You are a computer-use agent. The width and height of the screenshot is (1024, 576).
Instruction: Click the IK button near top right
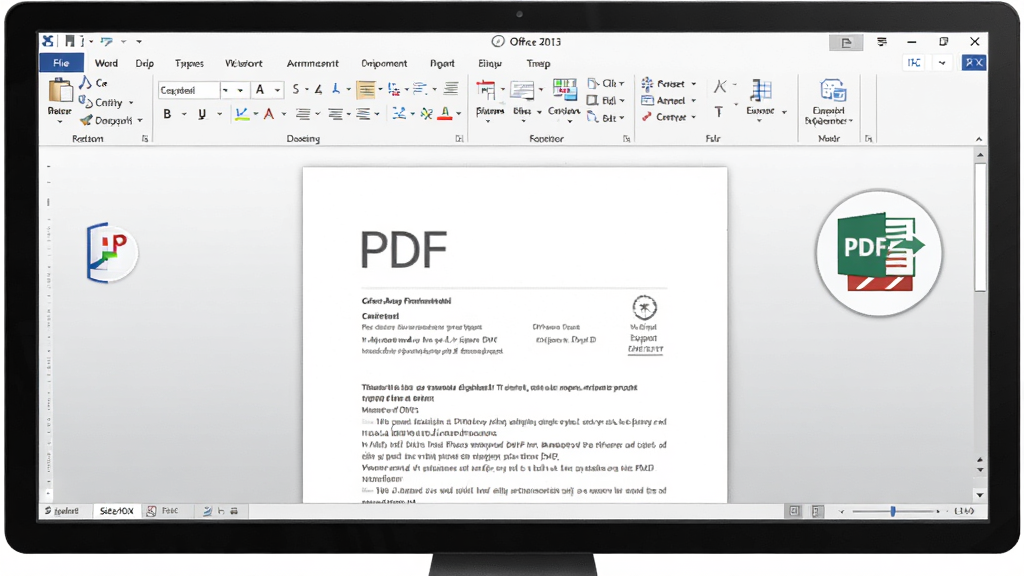[x=914, y=63]
